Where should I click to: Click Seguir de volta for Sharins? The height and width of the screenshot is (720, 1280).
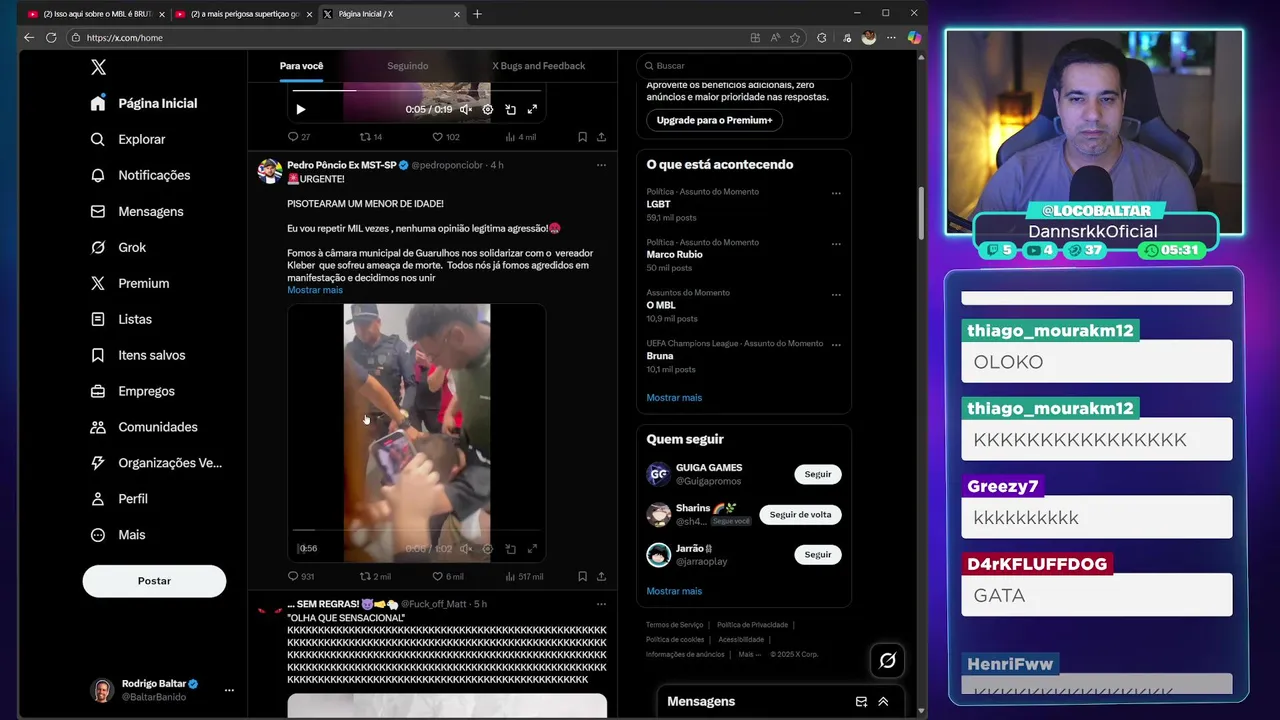(800, 514)
